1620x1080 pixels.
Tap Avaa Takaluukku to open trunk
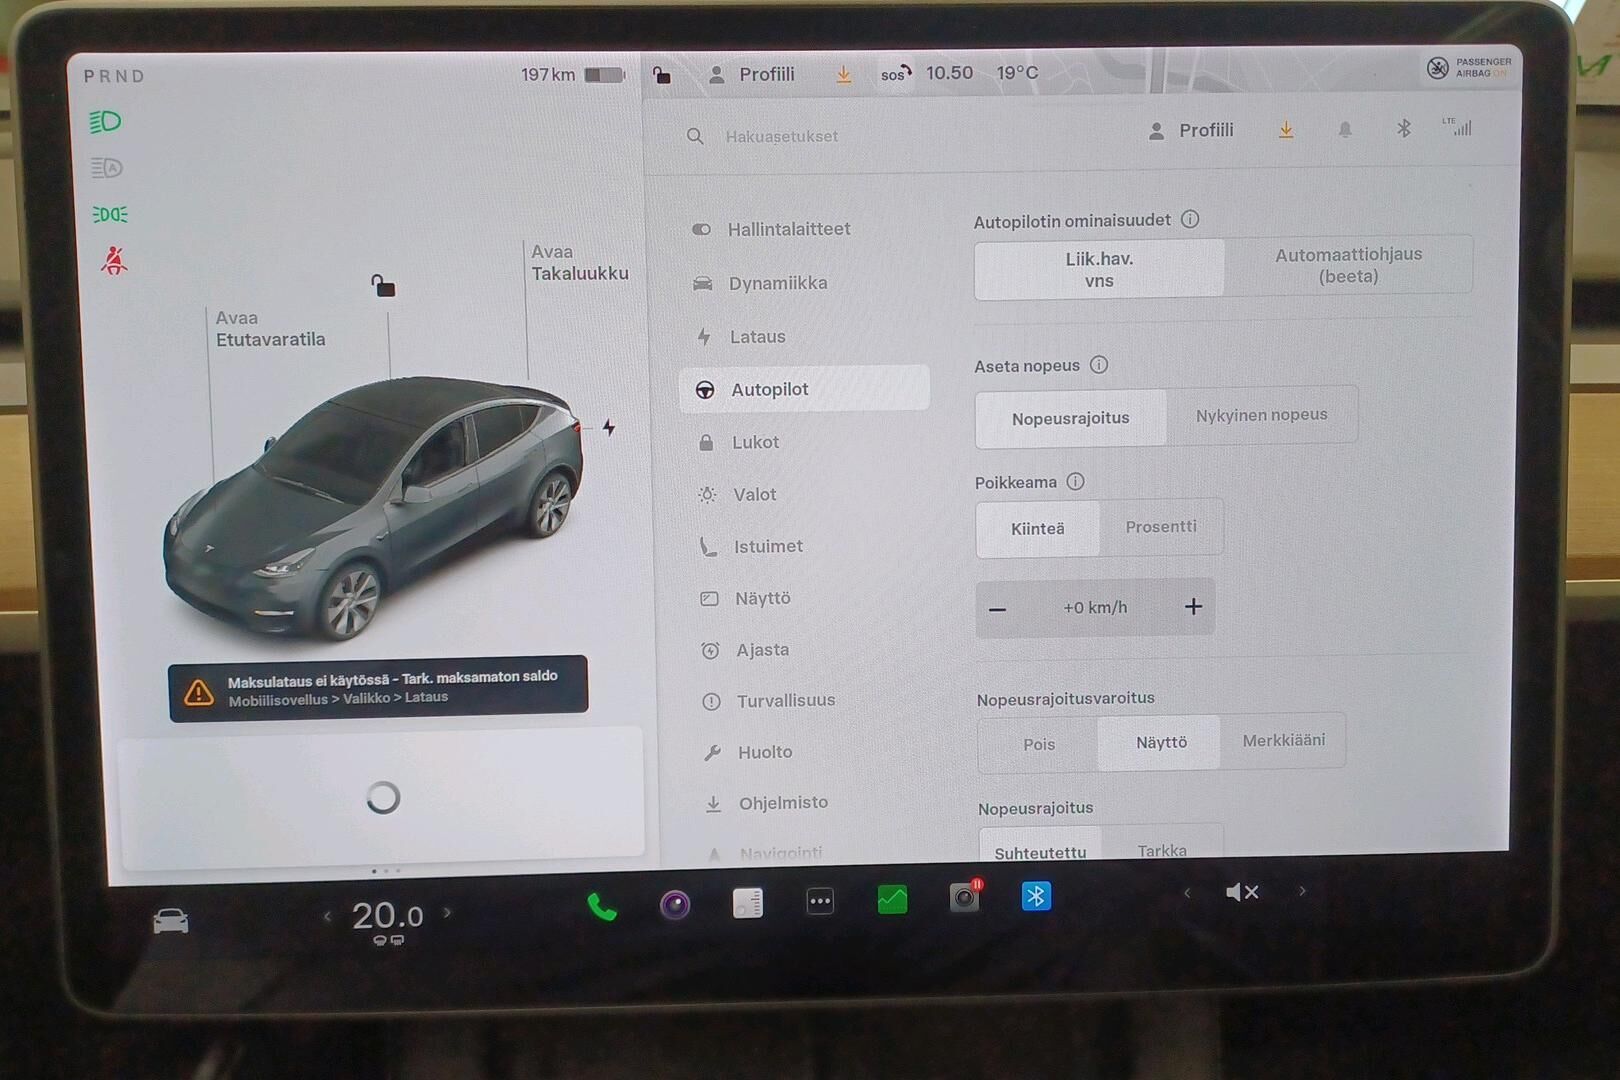(579, 262)
